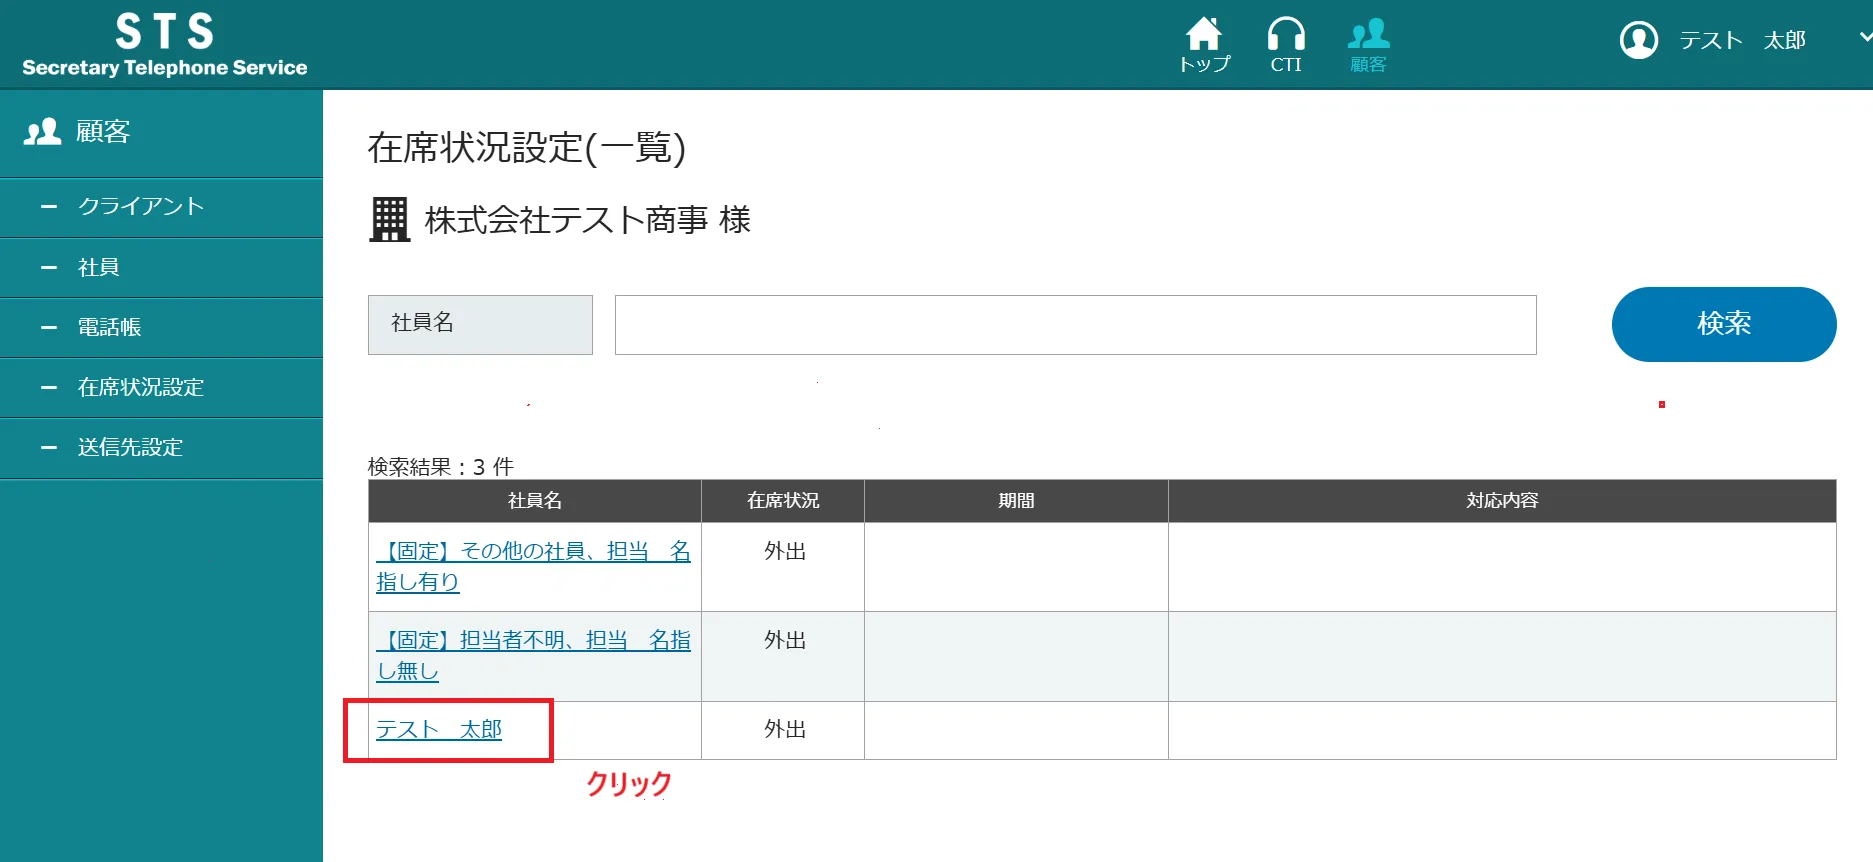Open the CTI headset icon
This screenshot has height=862, width=1873.
tap(1286, 36)
